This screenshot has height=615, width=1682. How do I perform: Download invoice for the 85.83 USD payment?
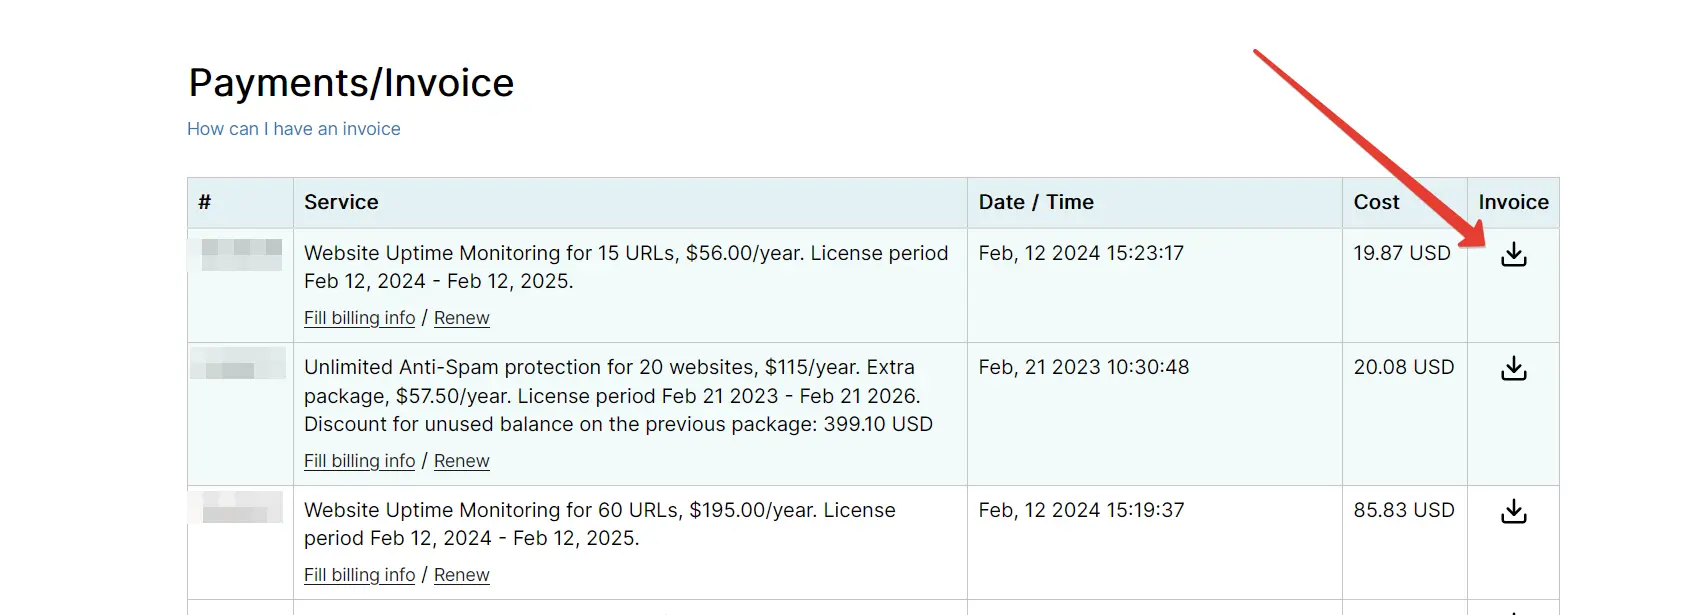point(1513,512)
